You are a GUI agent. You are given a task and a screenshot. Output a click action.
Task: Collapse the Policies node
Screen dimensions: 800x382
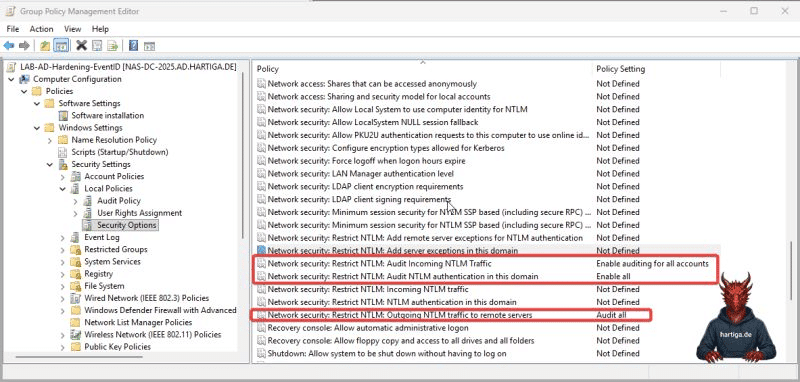point(24,91)
